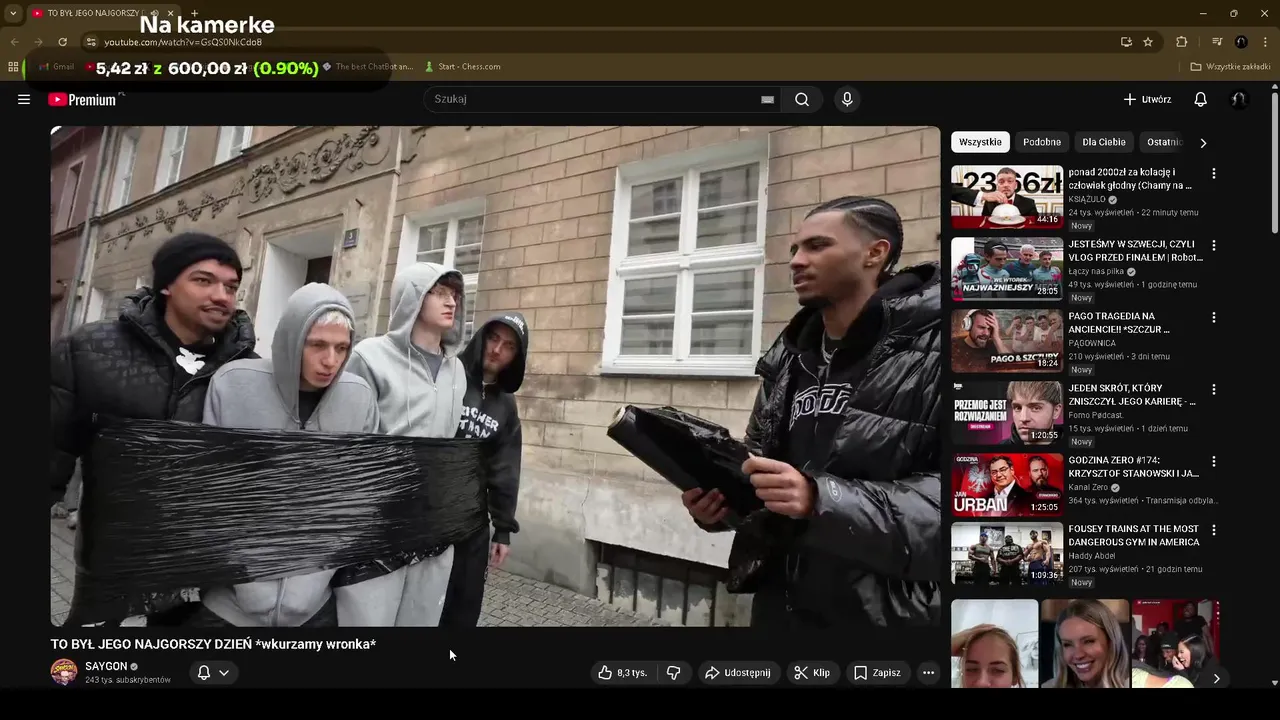Screen dimensions: 1280x720
Task: Select the Dla Ciebie filter chip
Action: point(1104,142)
